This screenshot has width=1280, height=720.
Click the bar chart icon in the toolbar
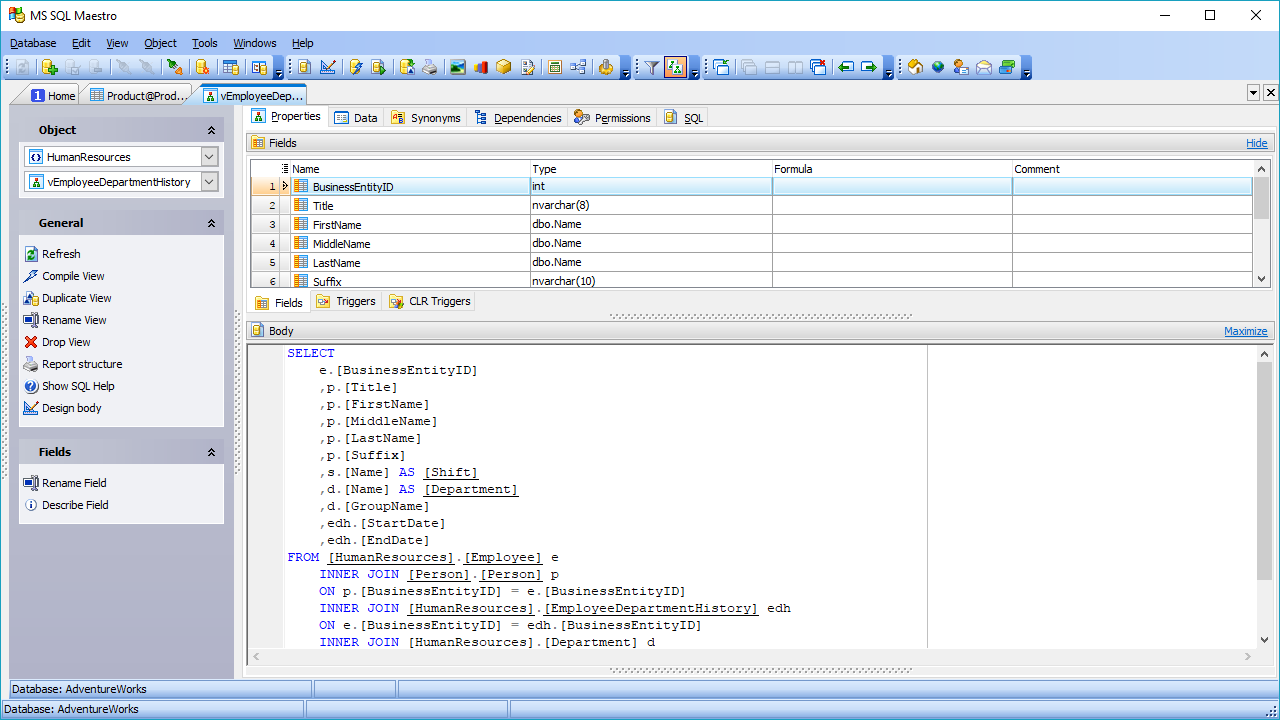481,67
